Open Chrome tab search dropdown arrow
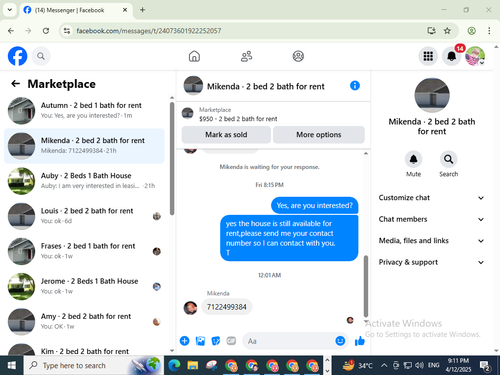500x375 pixels. (10, 10)
